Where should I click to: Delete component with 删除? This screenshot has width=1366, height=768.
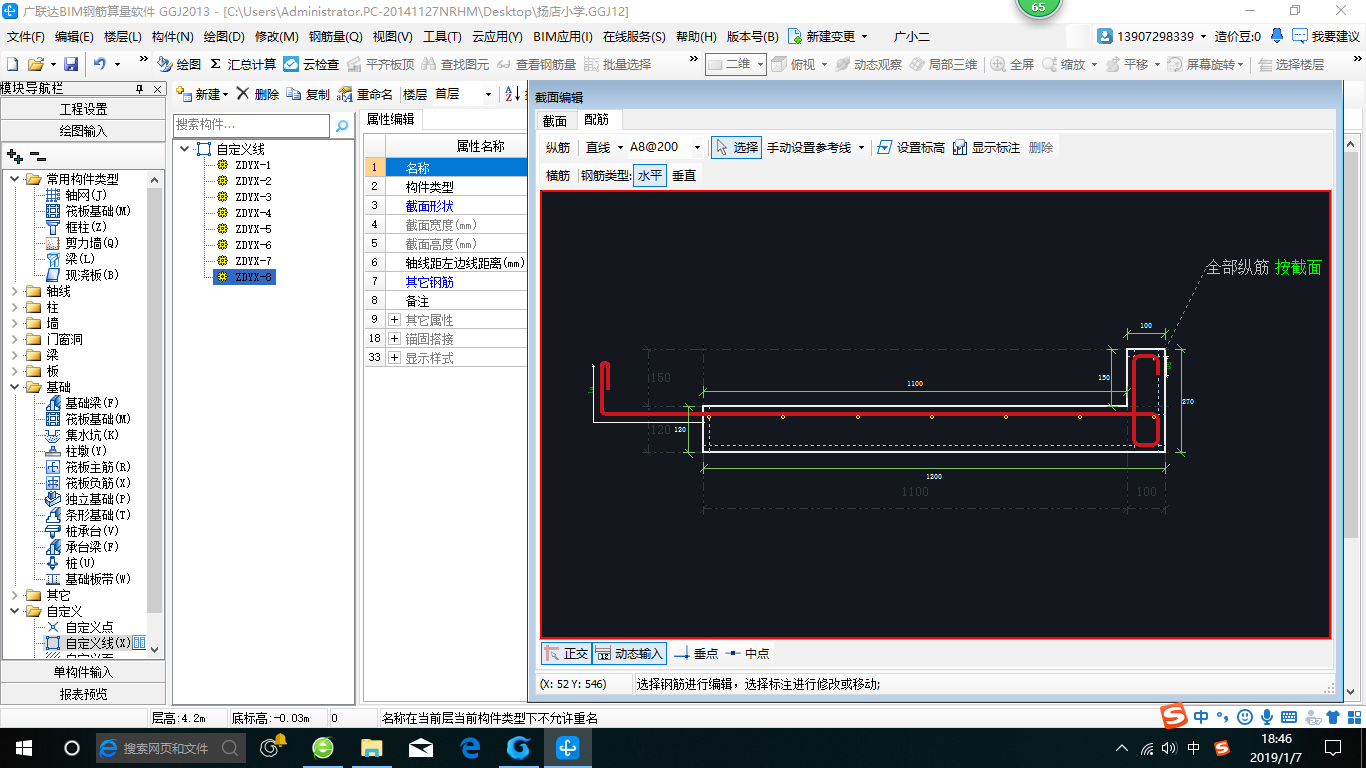pyautogui.click(x=258, y=94)
